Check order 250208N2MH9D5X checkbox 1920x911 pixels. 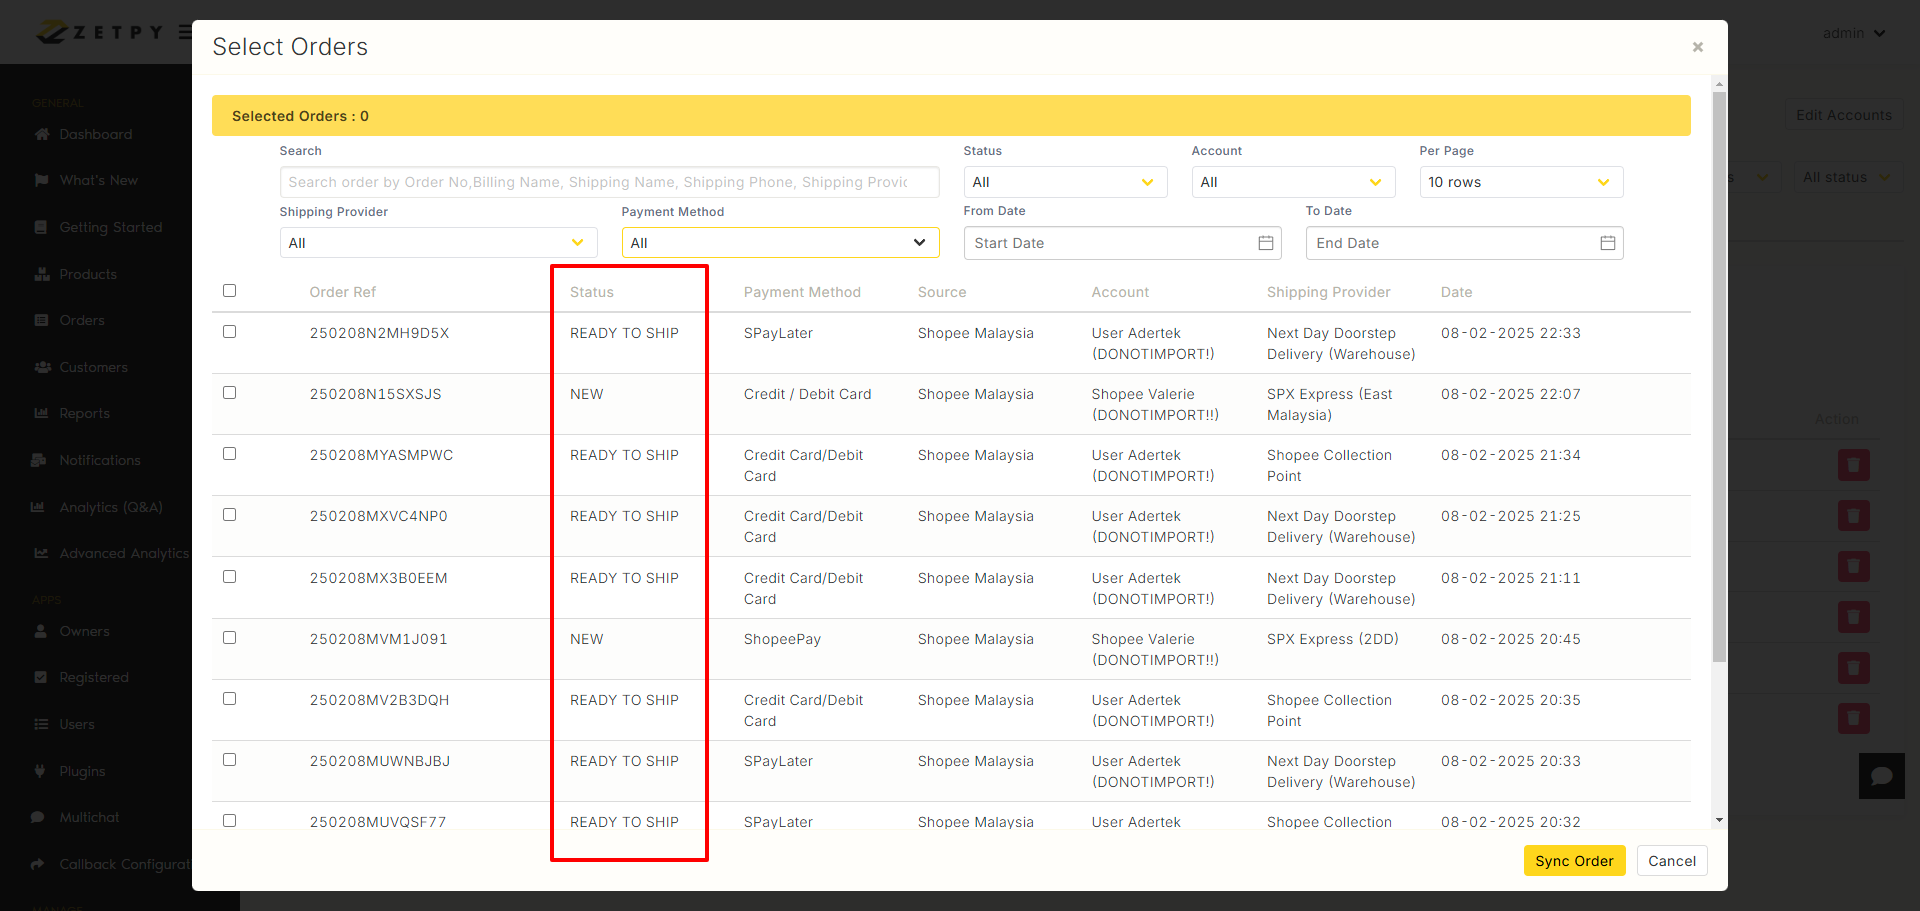coord(230,332)
